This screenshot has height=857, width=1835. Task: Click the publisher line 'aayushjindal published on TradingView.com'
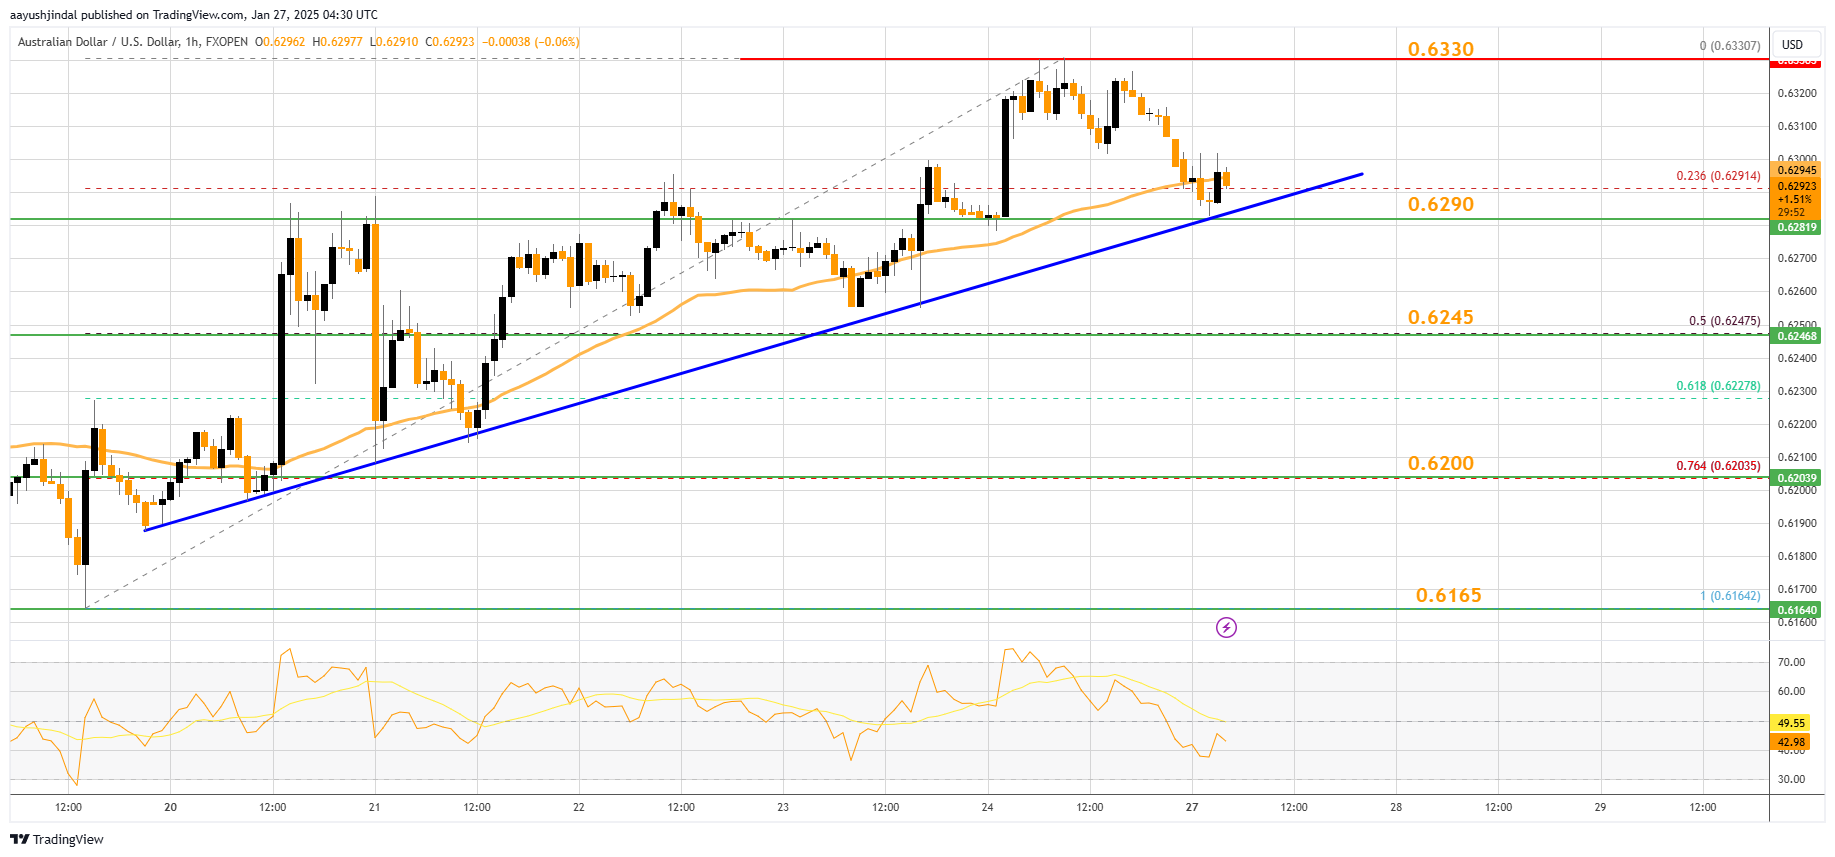tap(128, 15)
